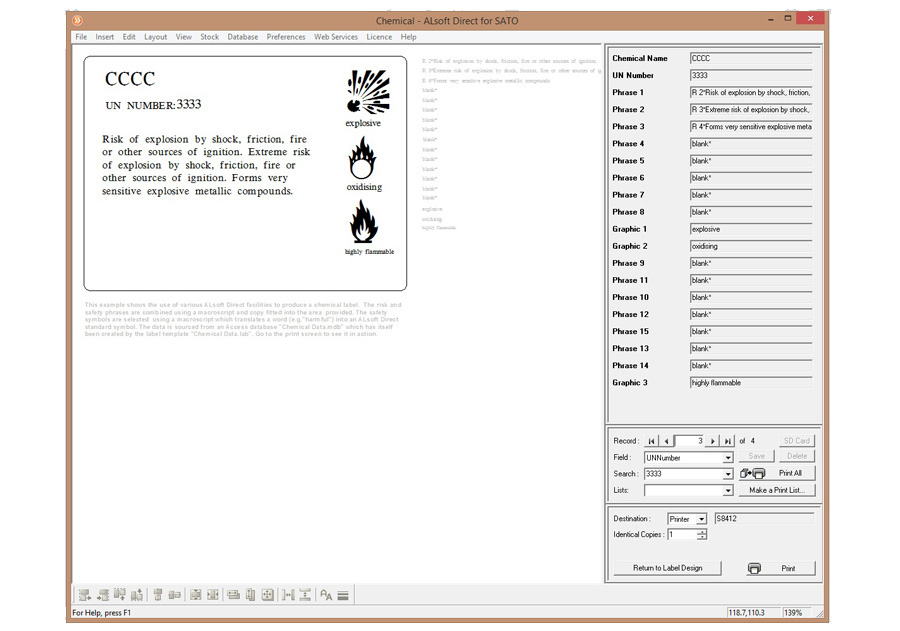Image resolution: width=900 pixels, height=631 pixels.
Task: Expand the Destination Printer dropdown
Action: [701, 519]
